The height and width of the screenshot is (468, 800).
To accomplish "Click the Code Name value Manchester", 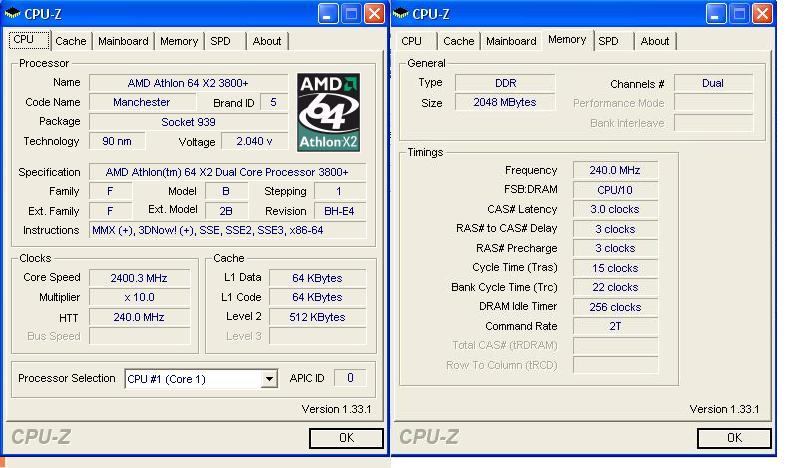I will (x=142, y=102).
